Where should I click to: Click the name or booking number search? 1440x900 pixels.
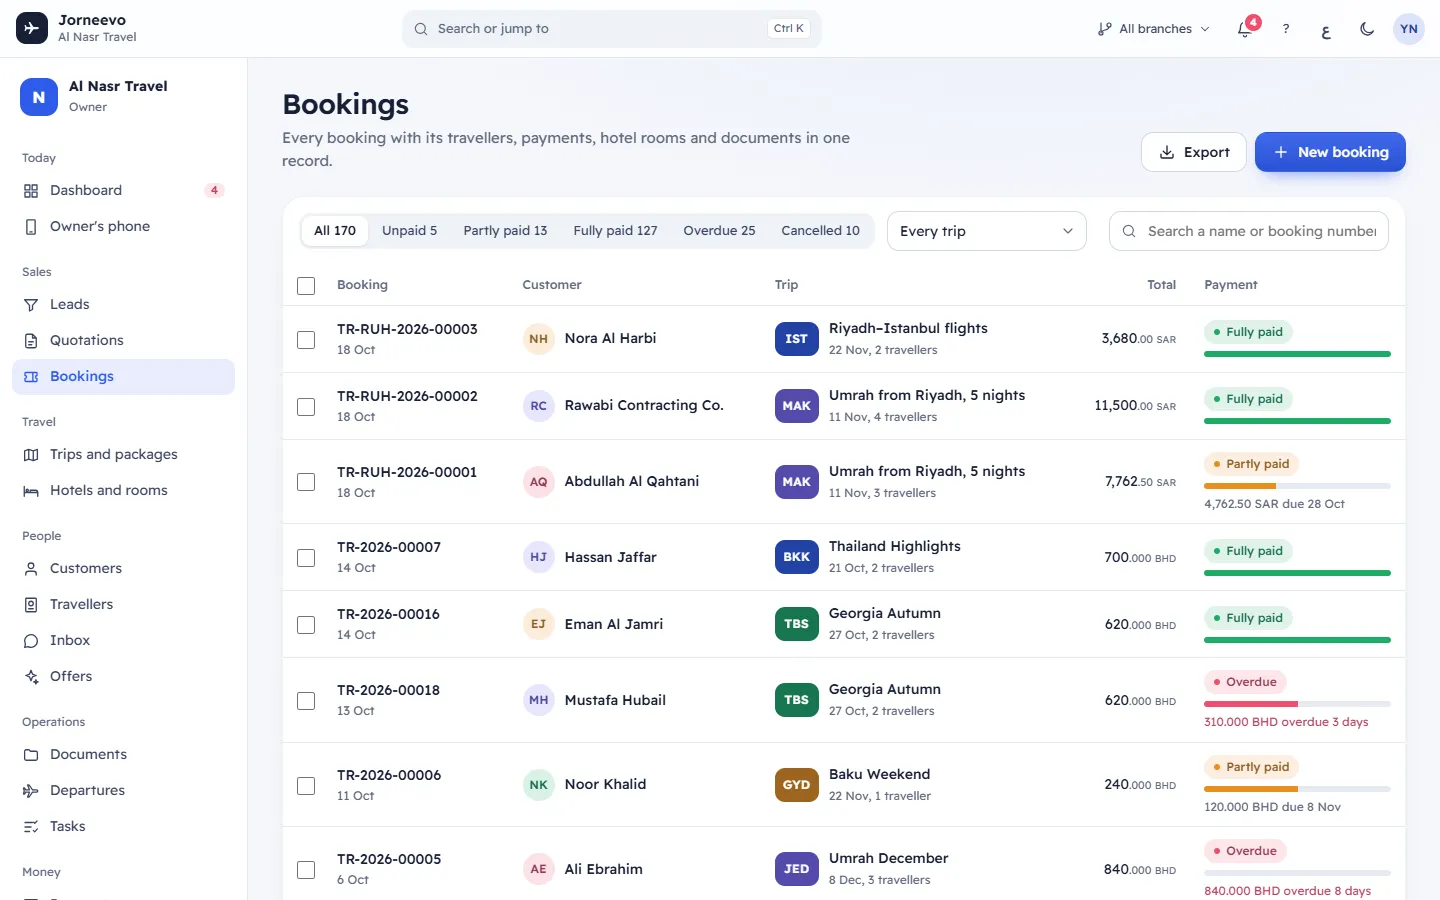[x=1248, y=231]
